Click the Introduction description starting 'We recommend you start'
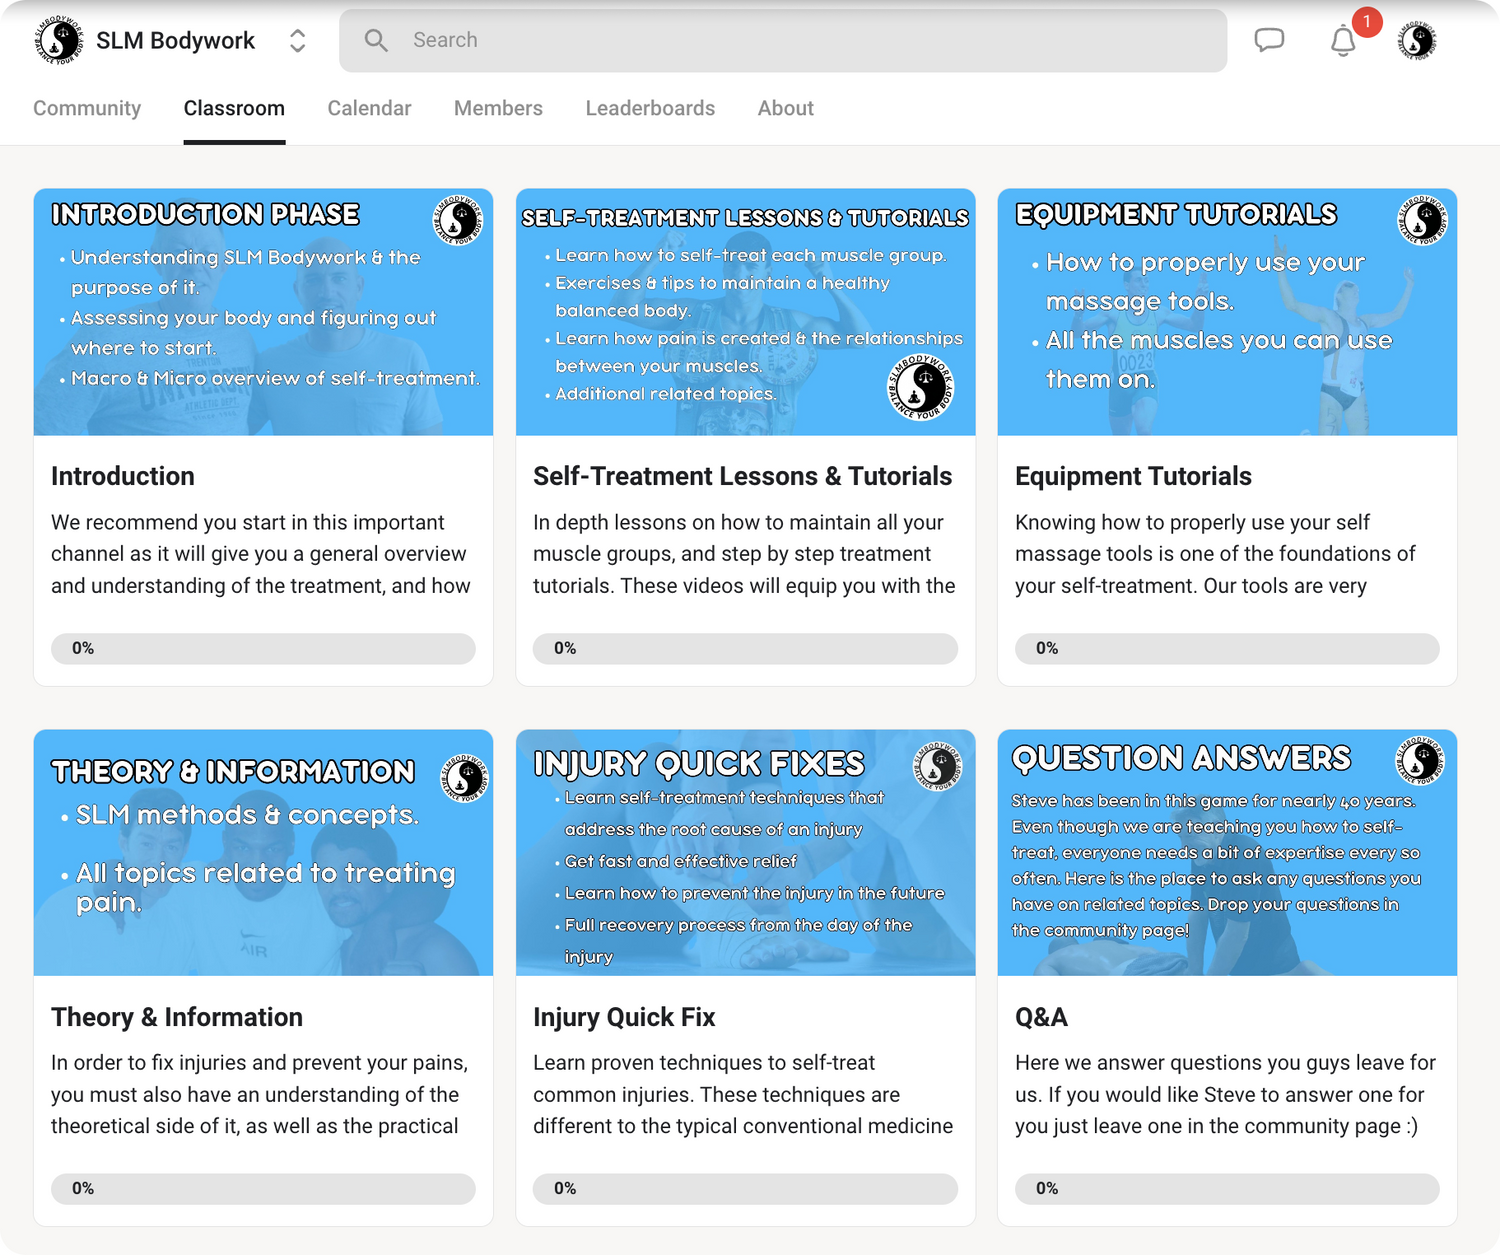 click(261, 554)
